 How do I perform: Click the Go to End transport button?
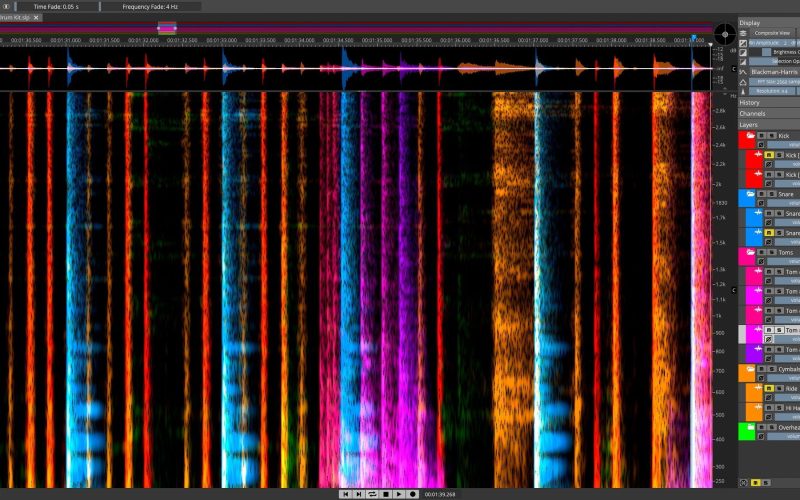[359, 494]
